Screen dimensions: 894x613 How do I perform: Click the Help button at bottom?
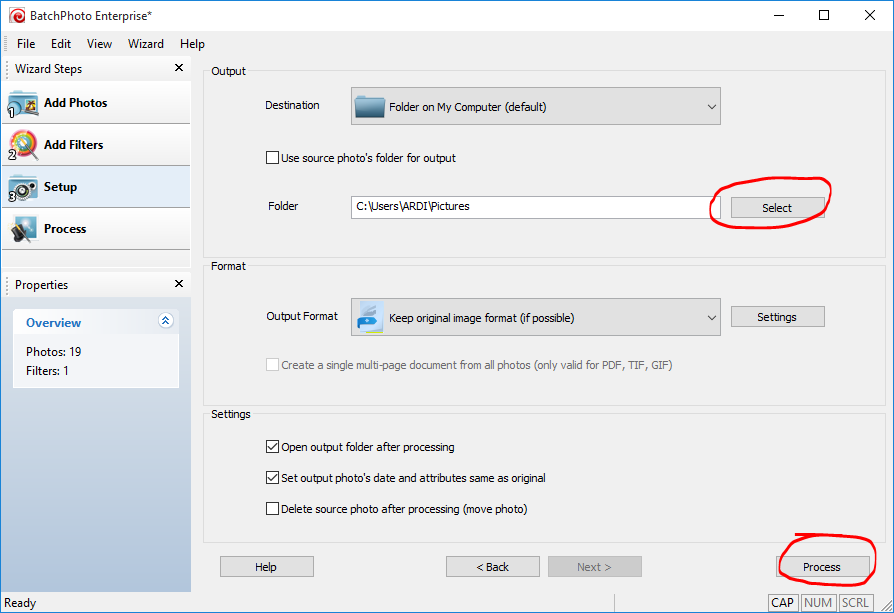pyautogui.click(x=266, y=566)
